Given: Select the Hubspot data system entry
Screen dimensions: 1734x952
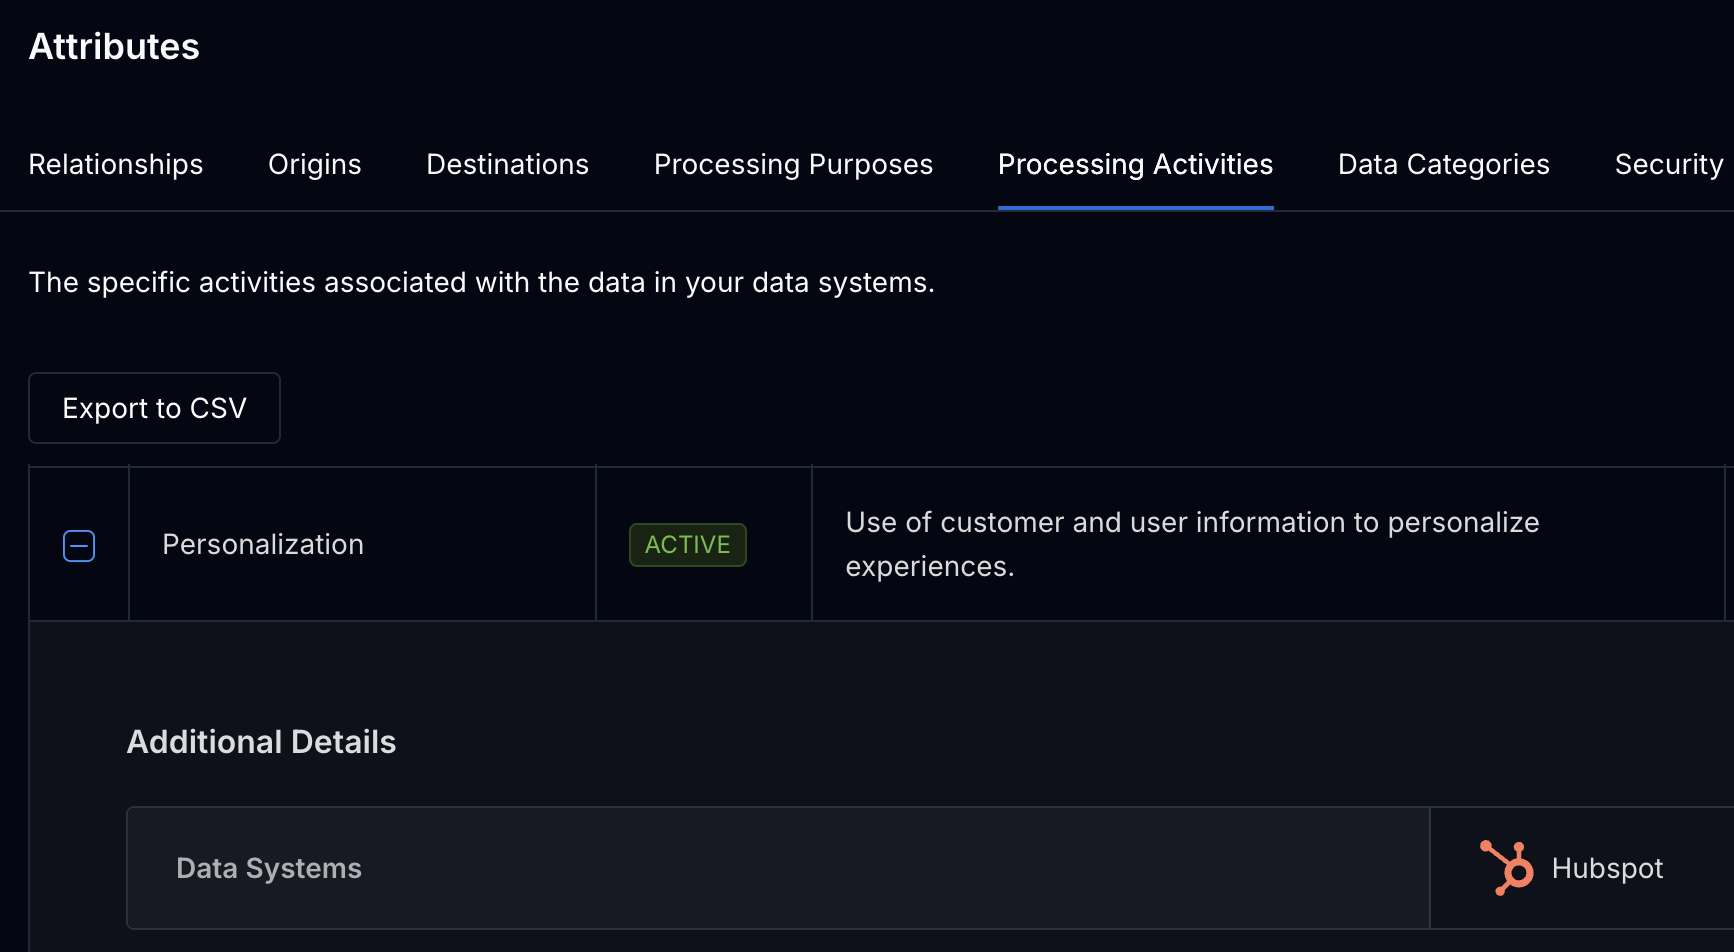Looking at the screenshot, I should tap(1580, 868).
